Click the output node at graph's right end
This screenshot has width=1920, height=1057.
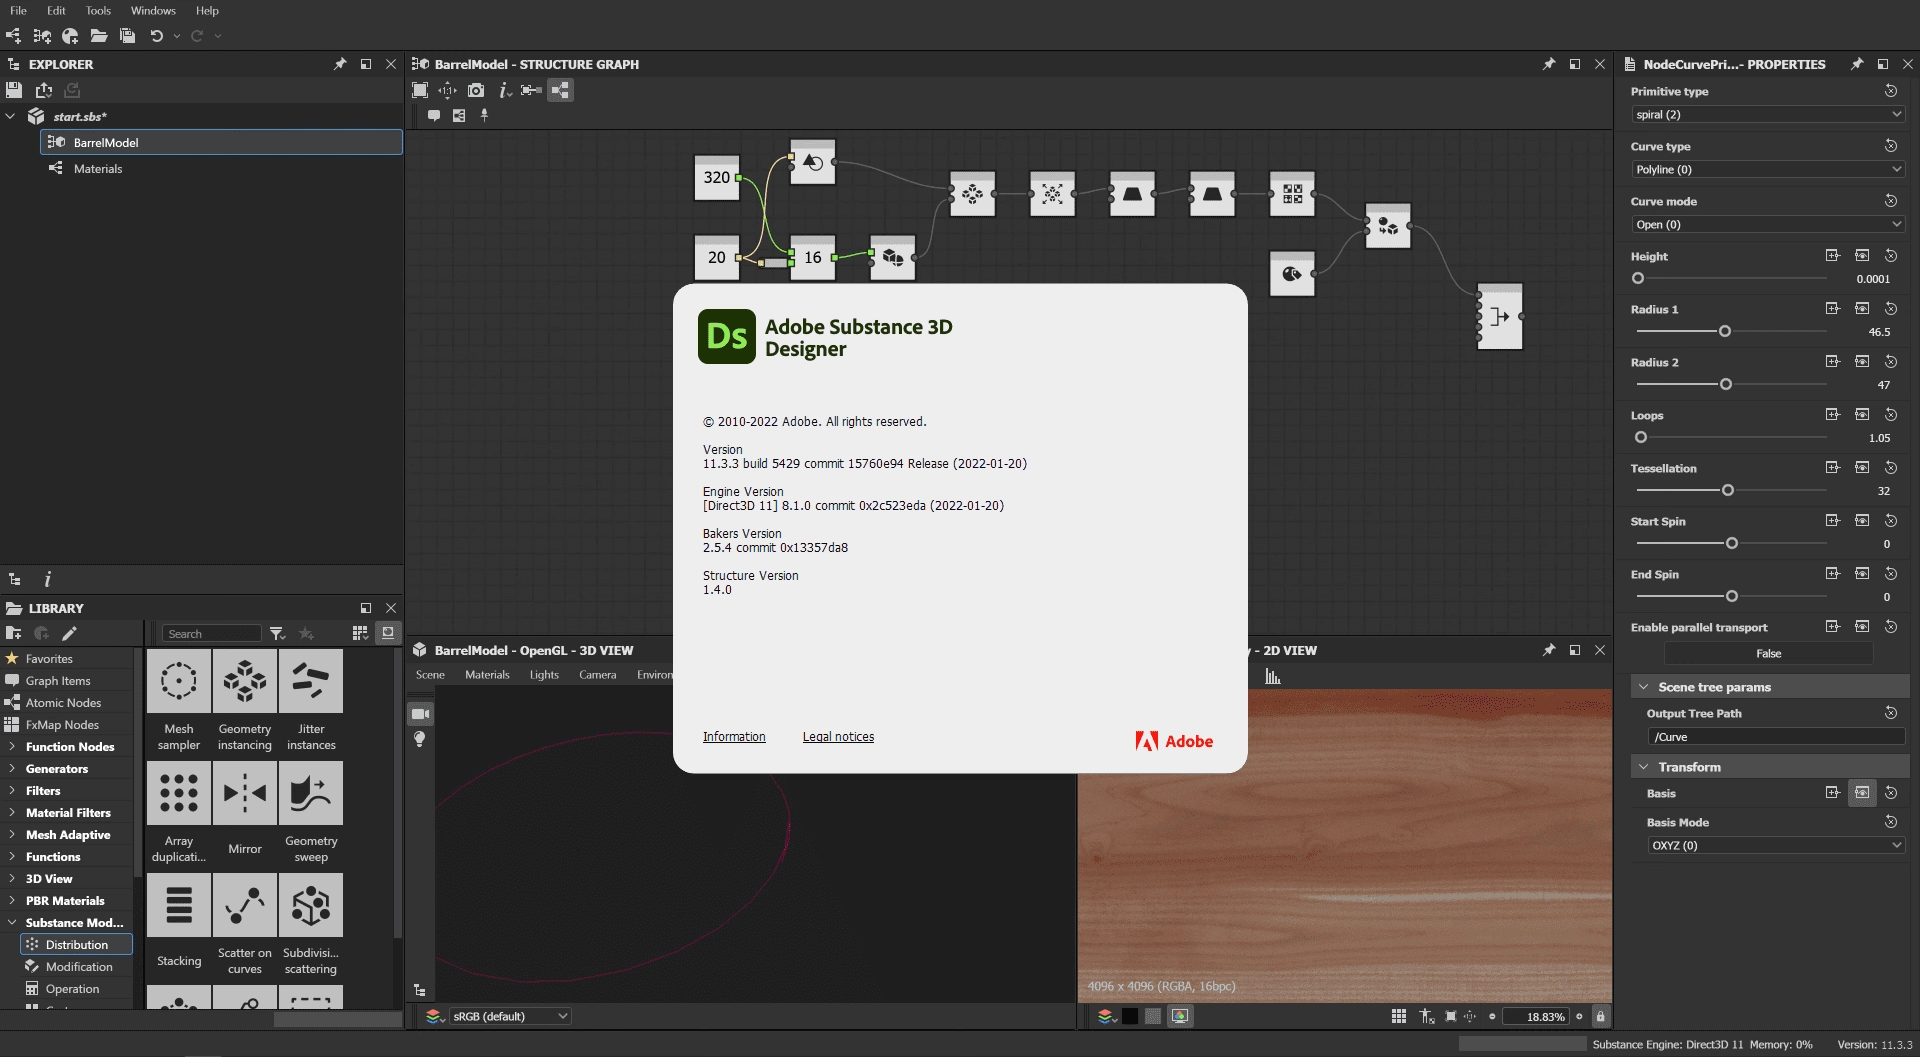(x=1500, y=316)
